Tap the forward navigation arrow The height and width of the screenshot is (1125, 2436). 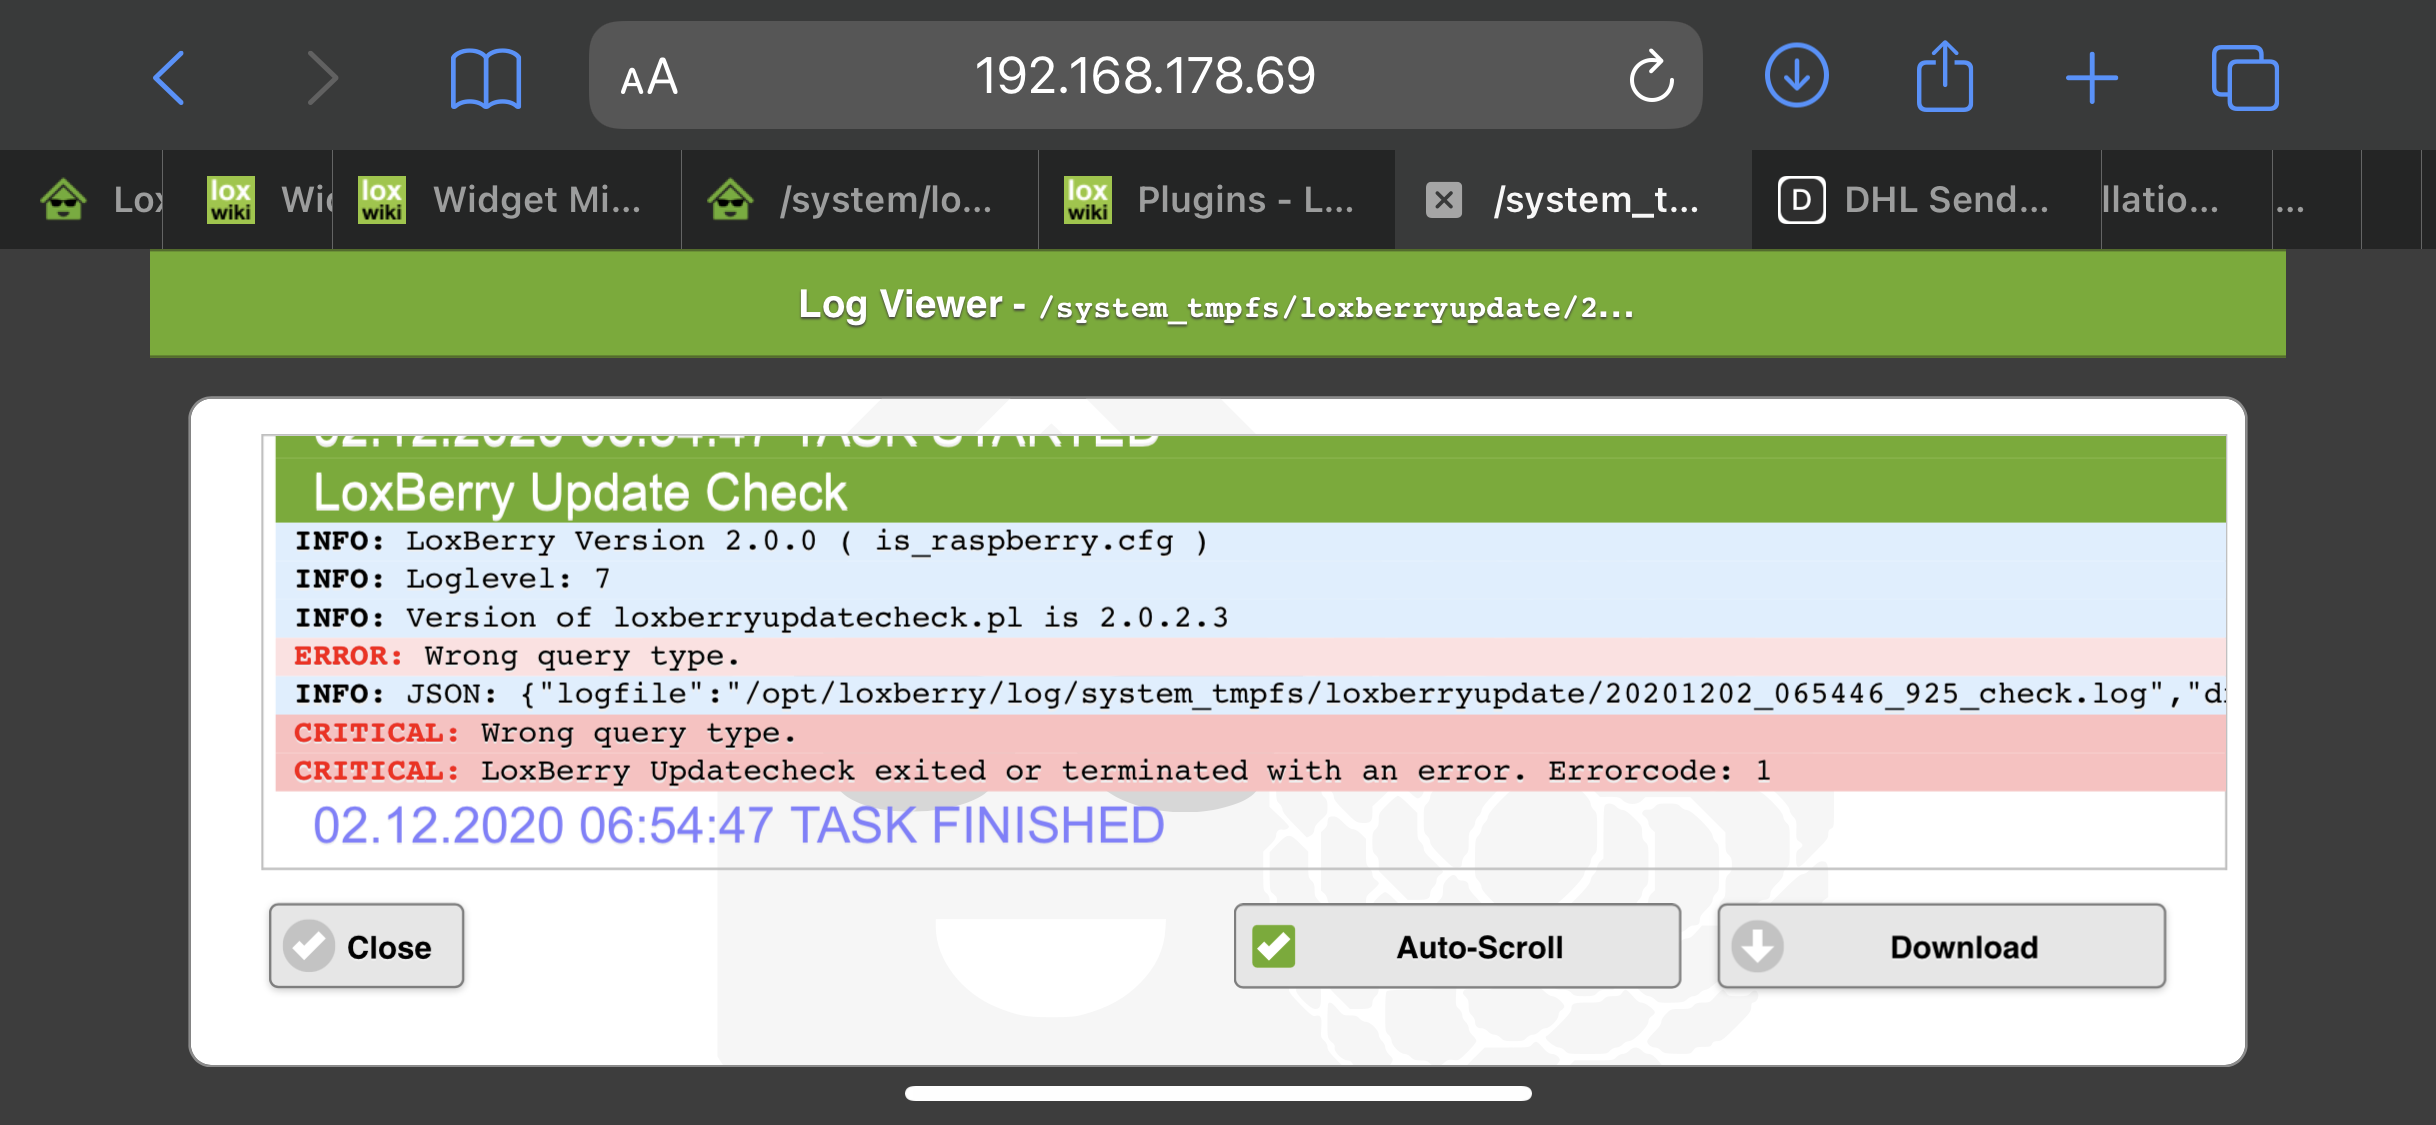point(321,77)
